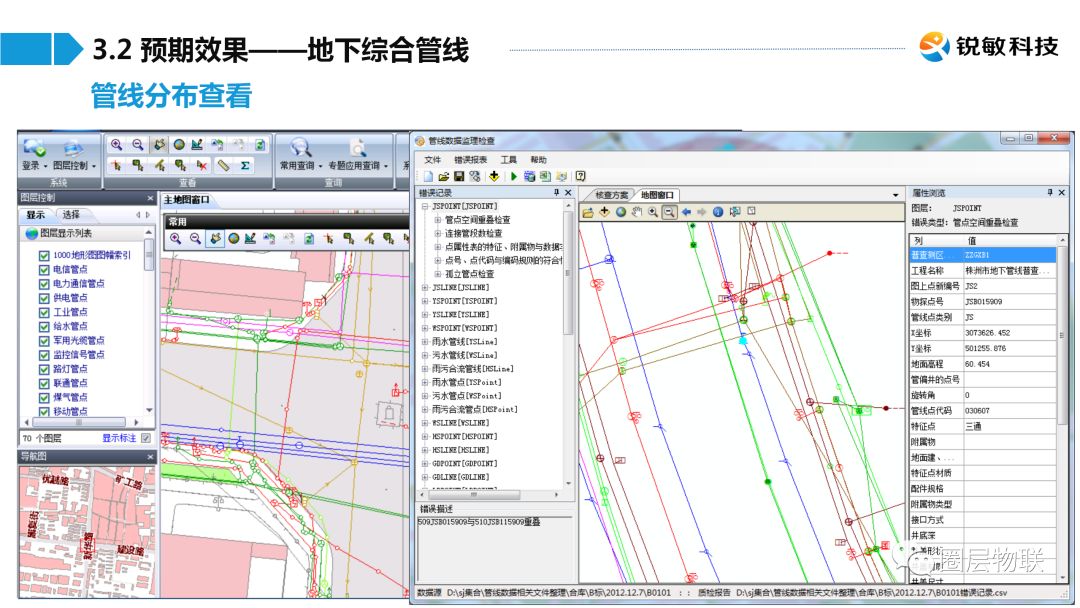Uncheck the 供电管点 layer checkbox
This screenshot has width=1080, height=608.
[x=44, y=298]
